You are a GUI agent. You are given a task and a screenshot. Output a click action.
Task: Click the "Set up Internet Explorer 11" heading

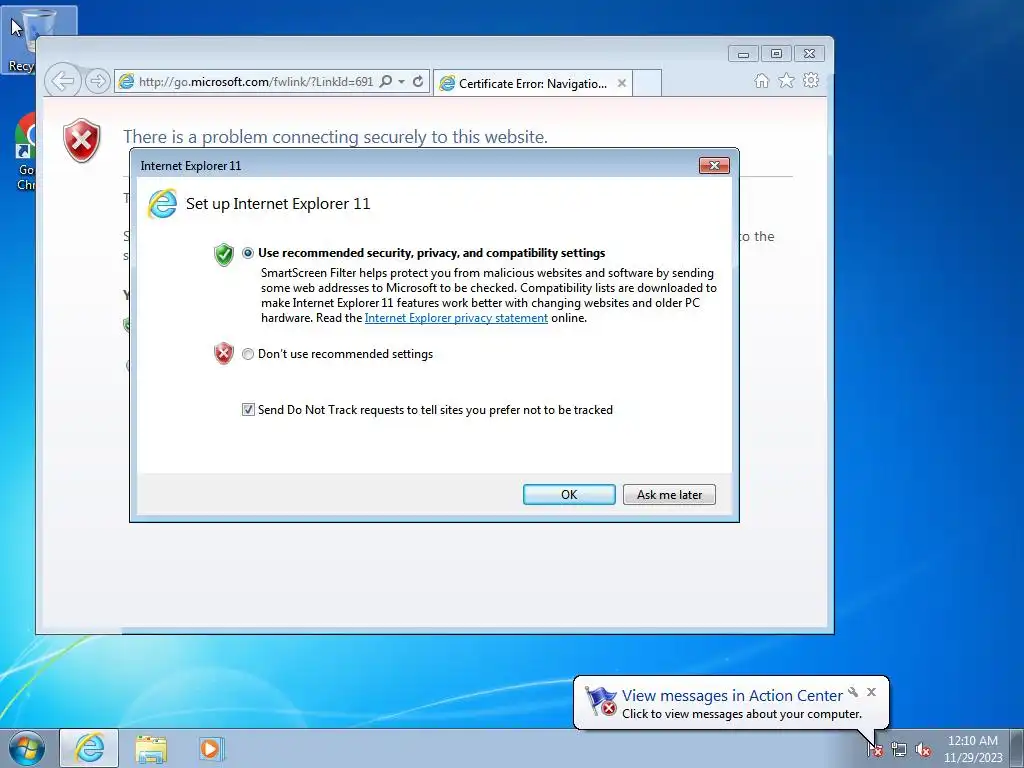pos(278,204)
